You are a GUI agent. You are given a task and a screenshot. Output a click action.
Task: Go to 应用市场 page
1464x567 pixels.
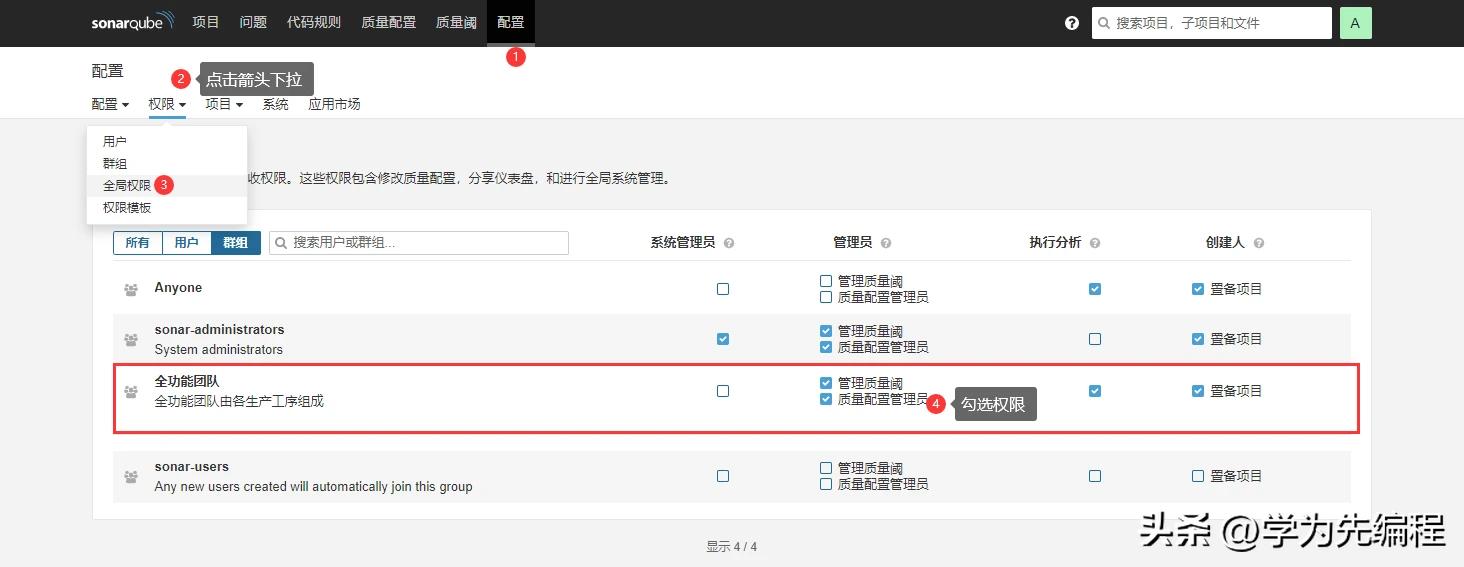334,104
